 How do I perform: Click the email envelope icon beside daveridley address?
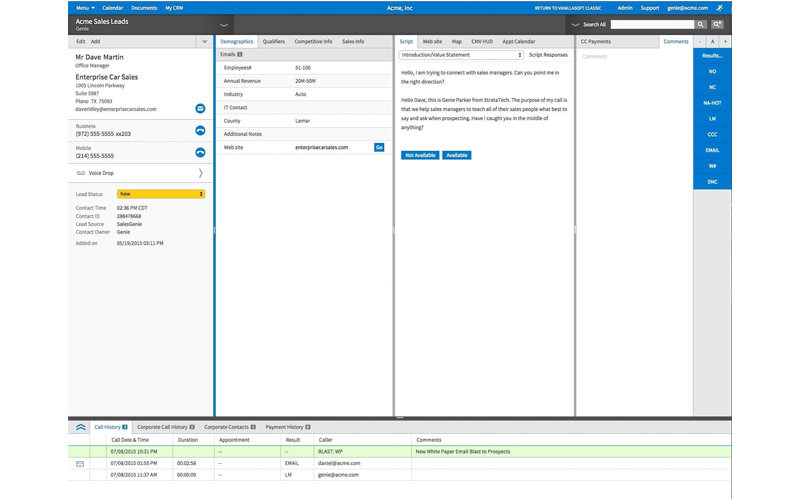[200, 109]
